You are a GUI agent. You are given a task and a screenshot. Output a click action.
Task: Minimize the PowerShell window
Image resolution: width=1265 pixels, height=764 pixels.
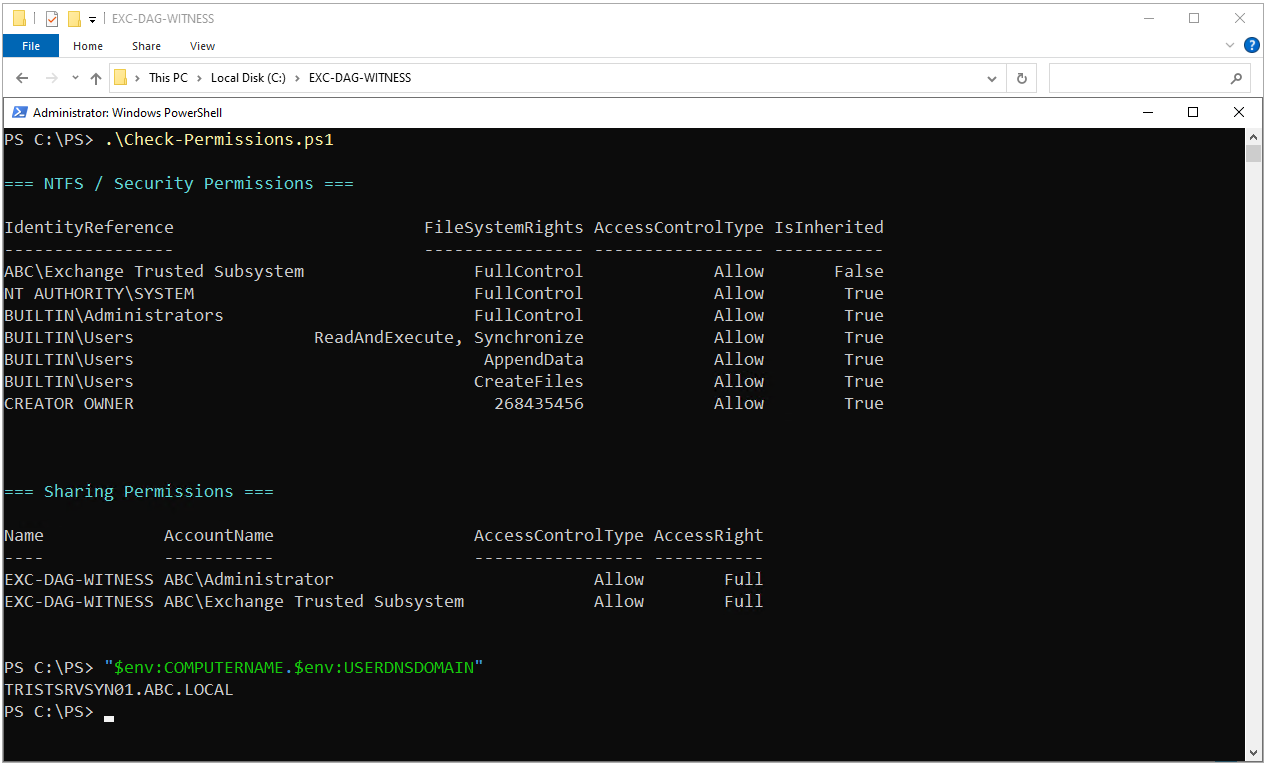pyautogui.click(x=1146, y=112)
